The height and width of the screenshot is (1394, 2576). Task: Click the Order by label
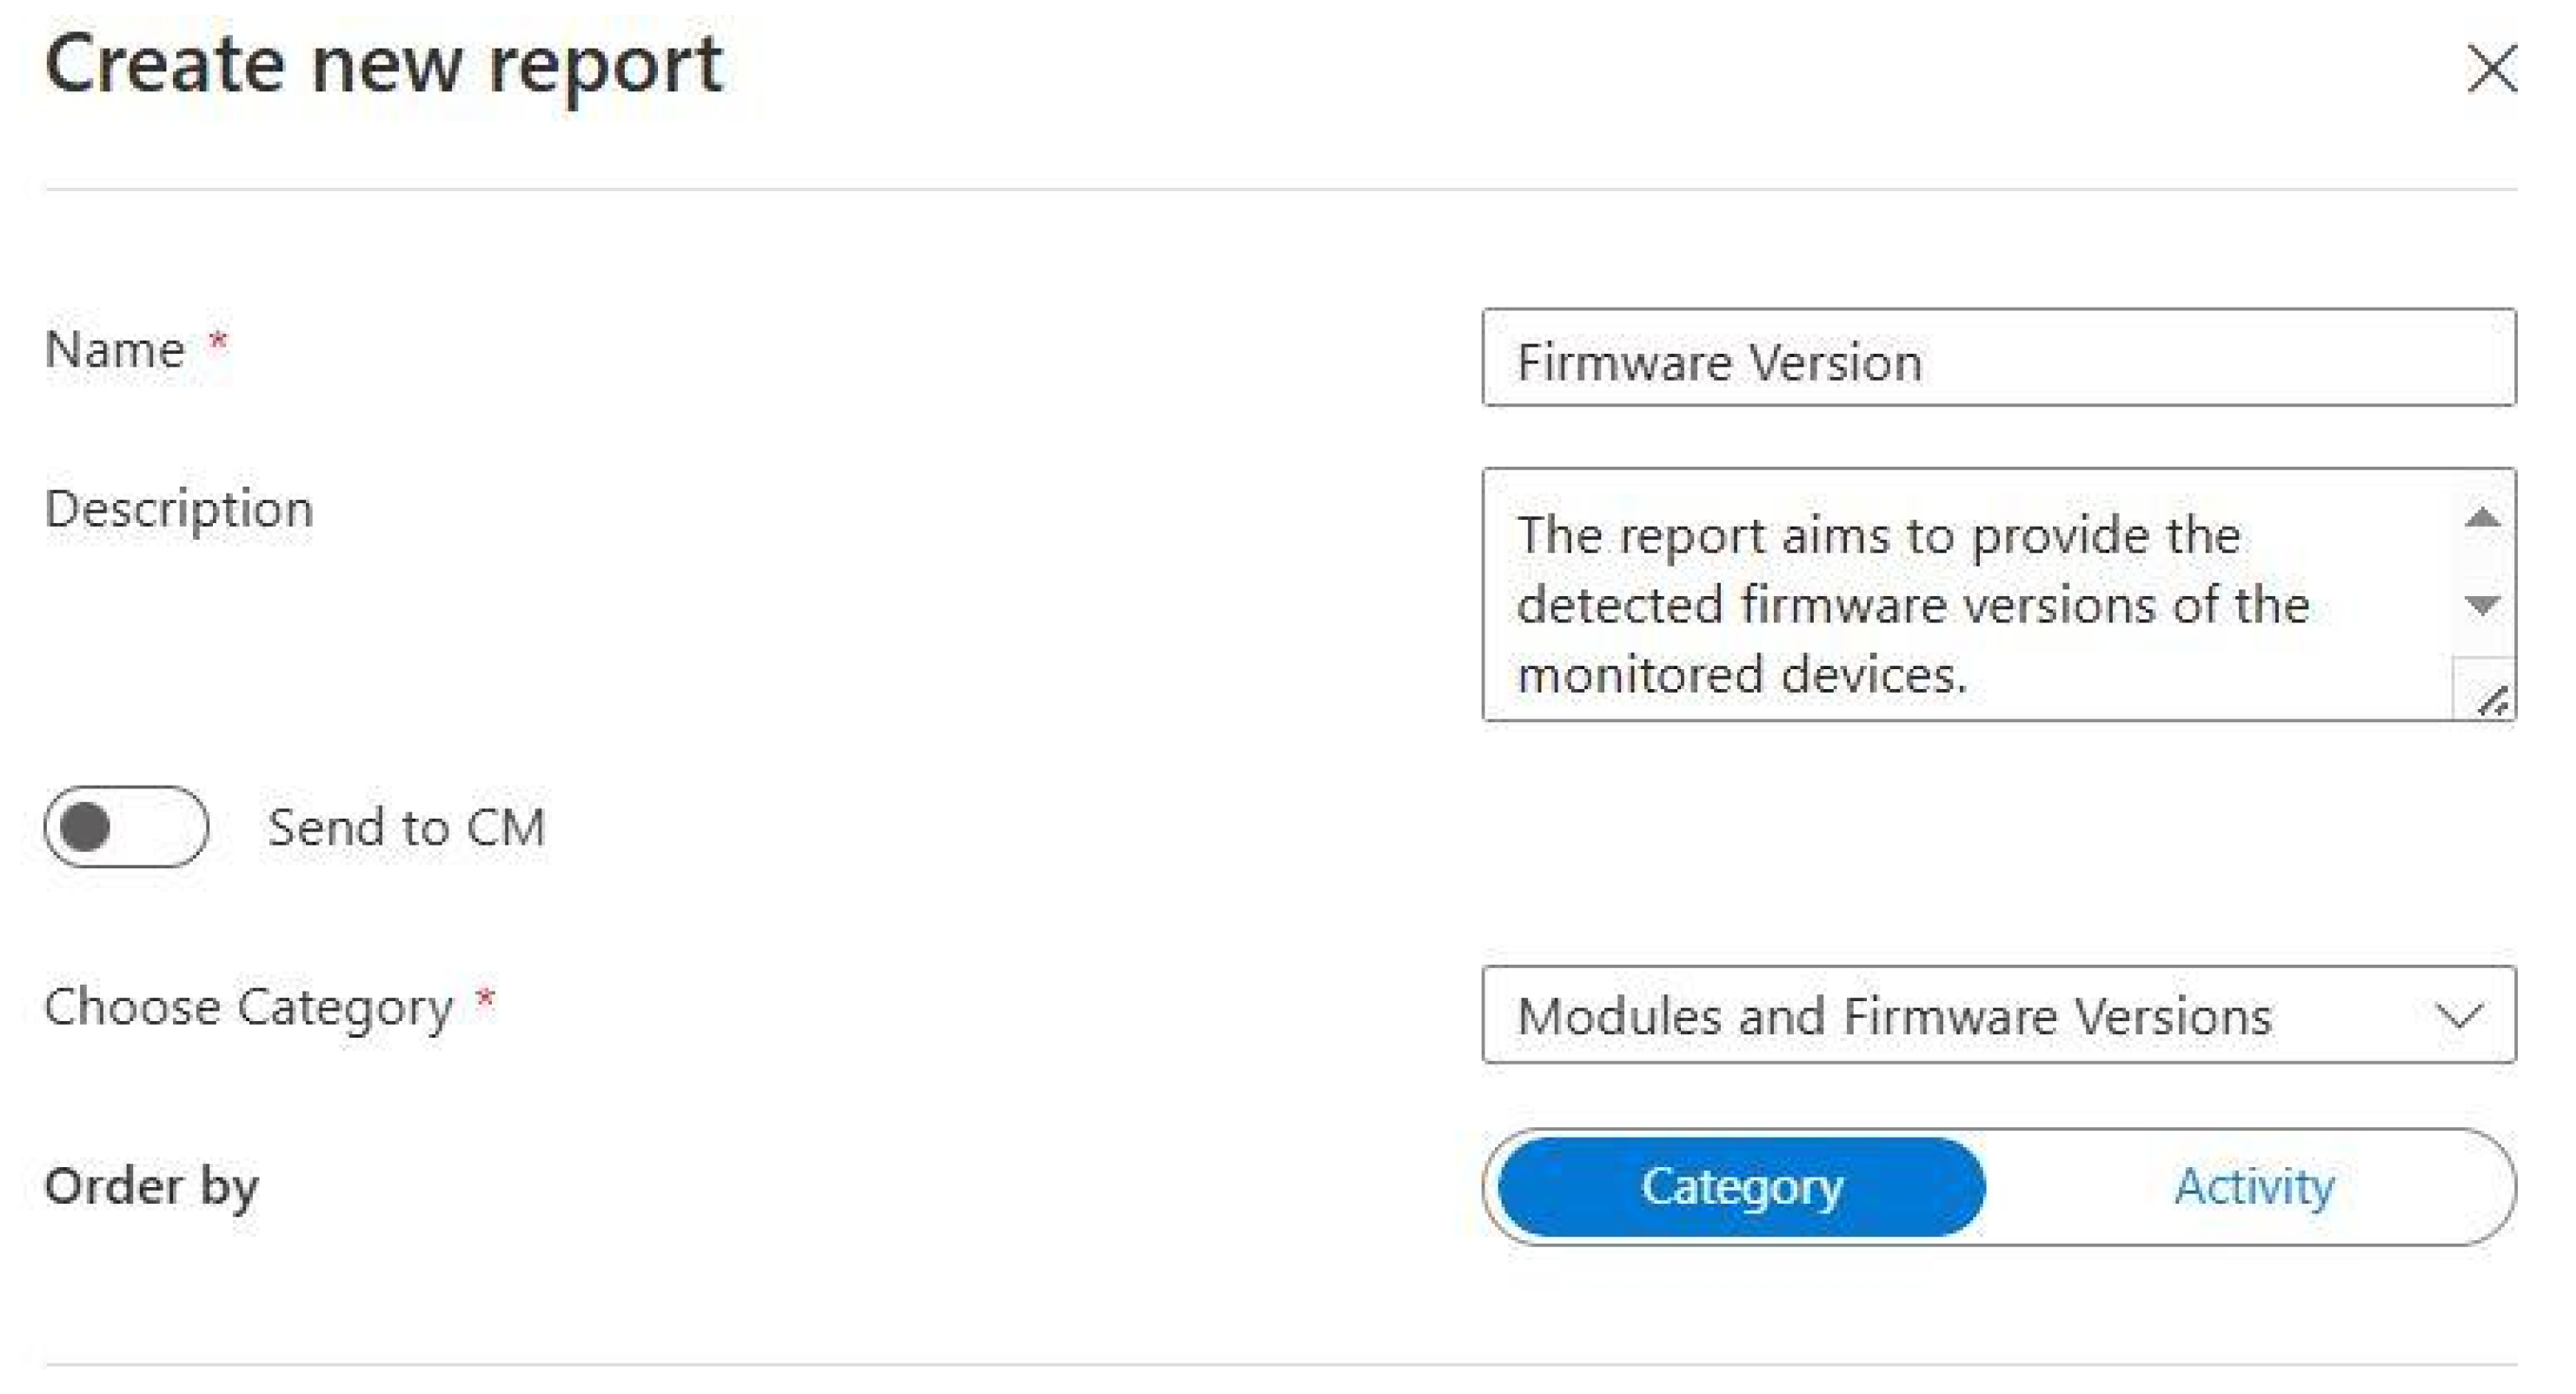(x=151, y=1187)
